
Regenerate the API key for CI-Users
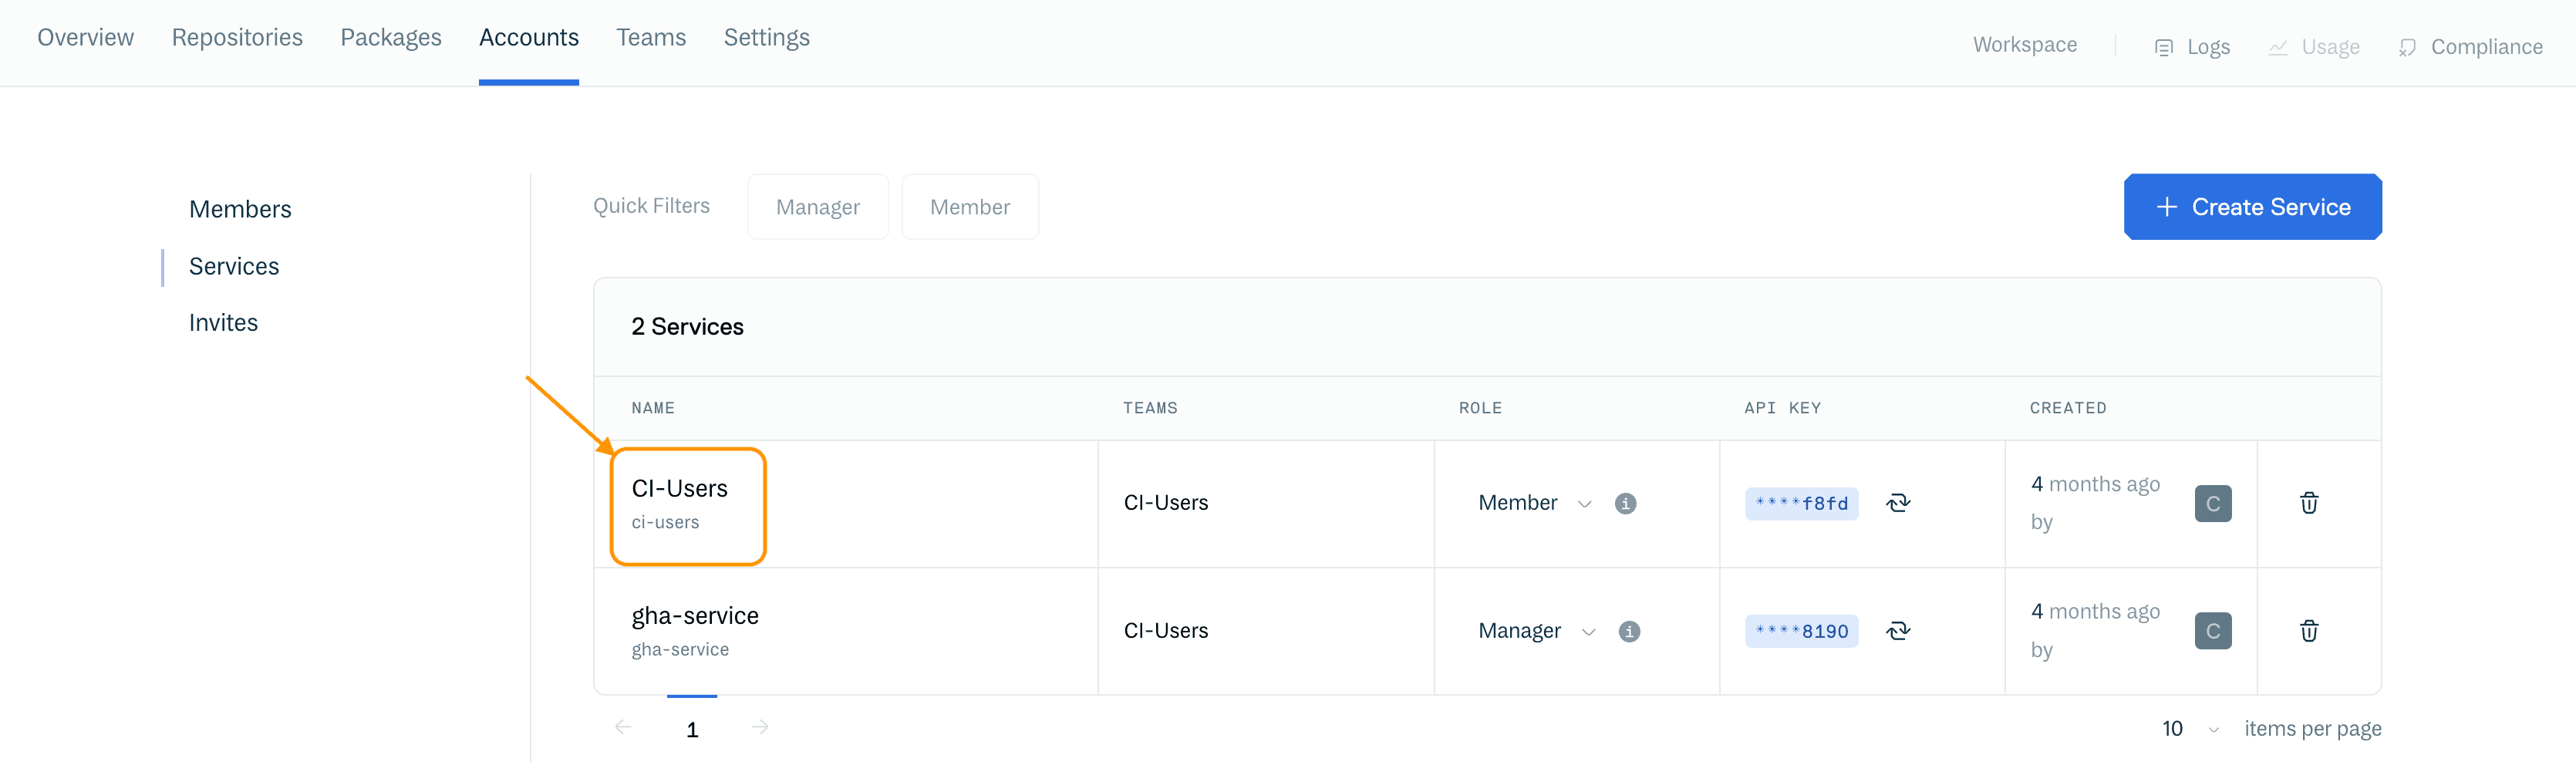1899,503
